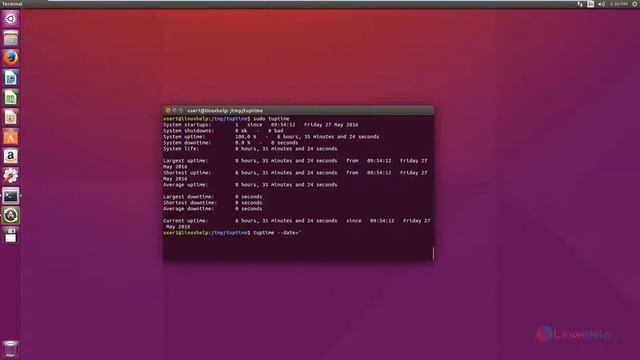Click the 'System life:' line
The image size is (640, 360).
pyautogui.click(x=250, y=149)
